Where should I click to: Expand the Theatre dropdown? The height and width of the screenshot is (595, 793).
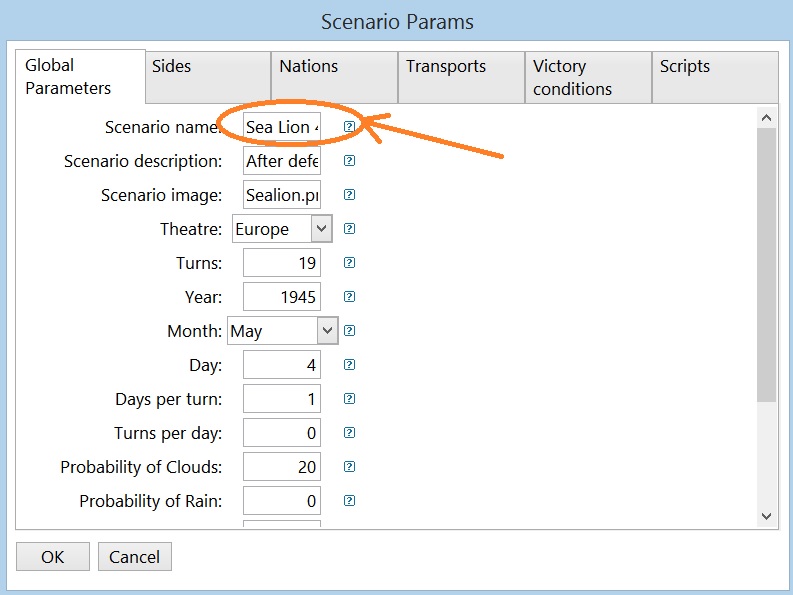coord(321,229)
